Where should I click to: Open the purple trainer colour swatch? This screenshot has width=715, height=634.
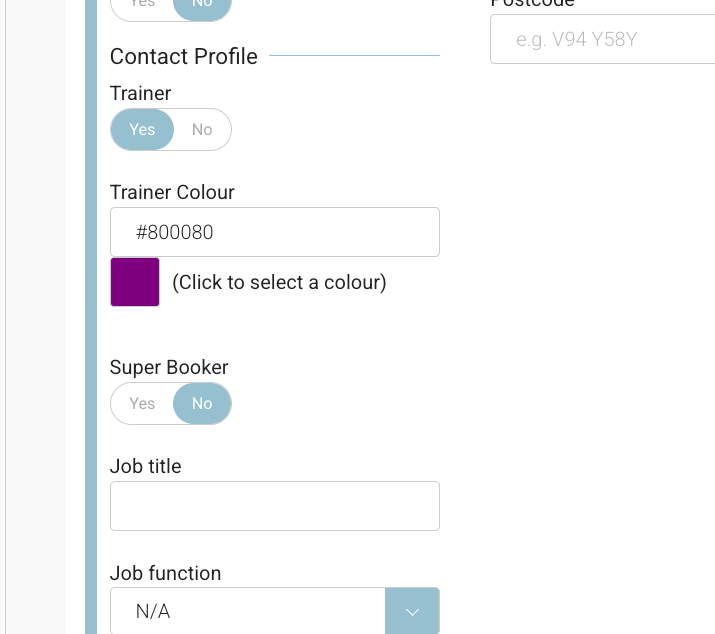coord(135,282)
